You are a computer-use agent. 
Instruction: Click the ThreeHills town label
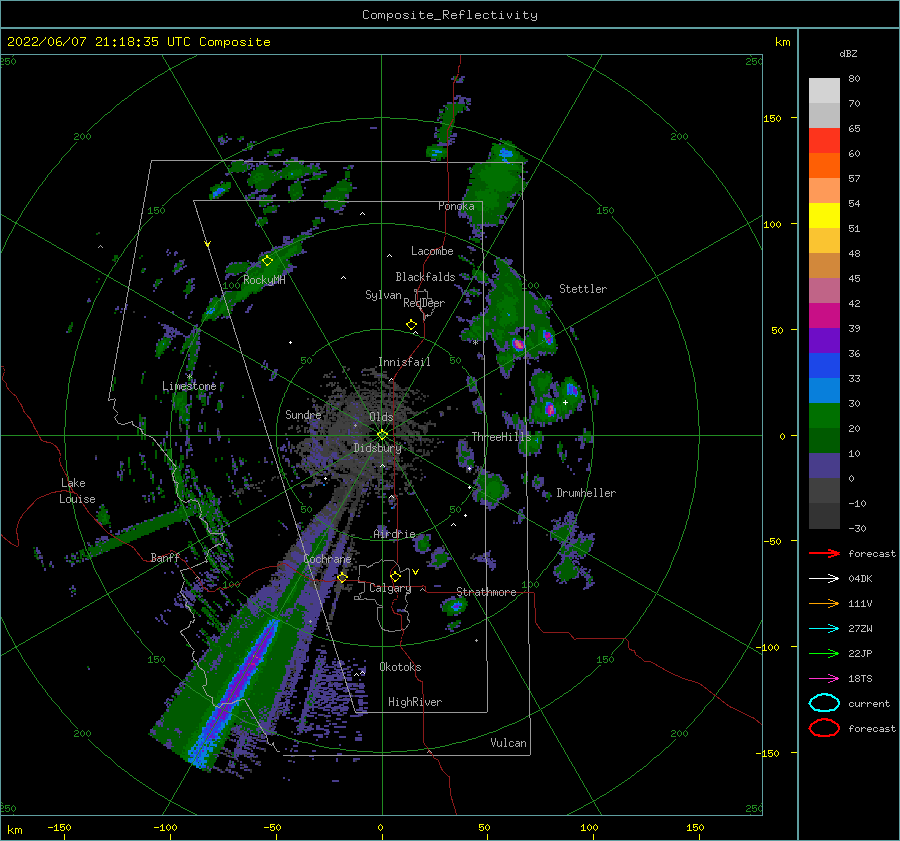tap(501, 437)
